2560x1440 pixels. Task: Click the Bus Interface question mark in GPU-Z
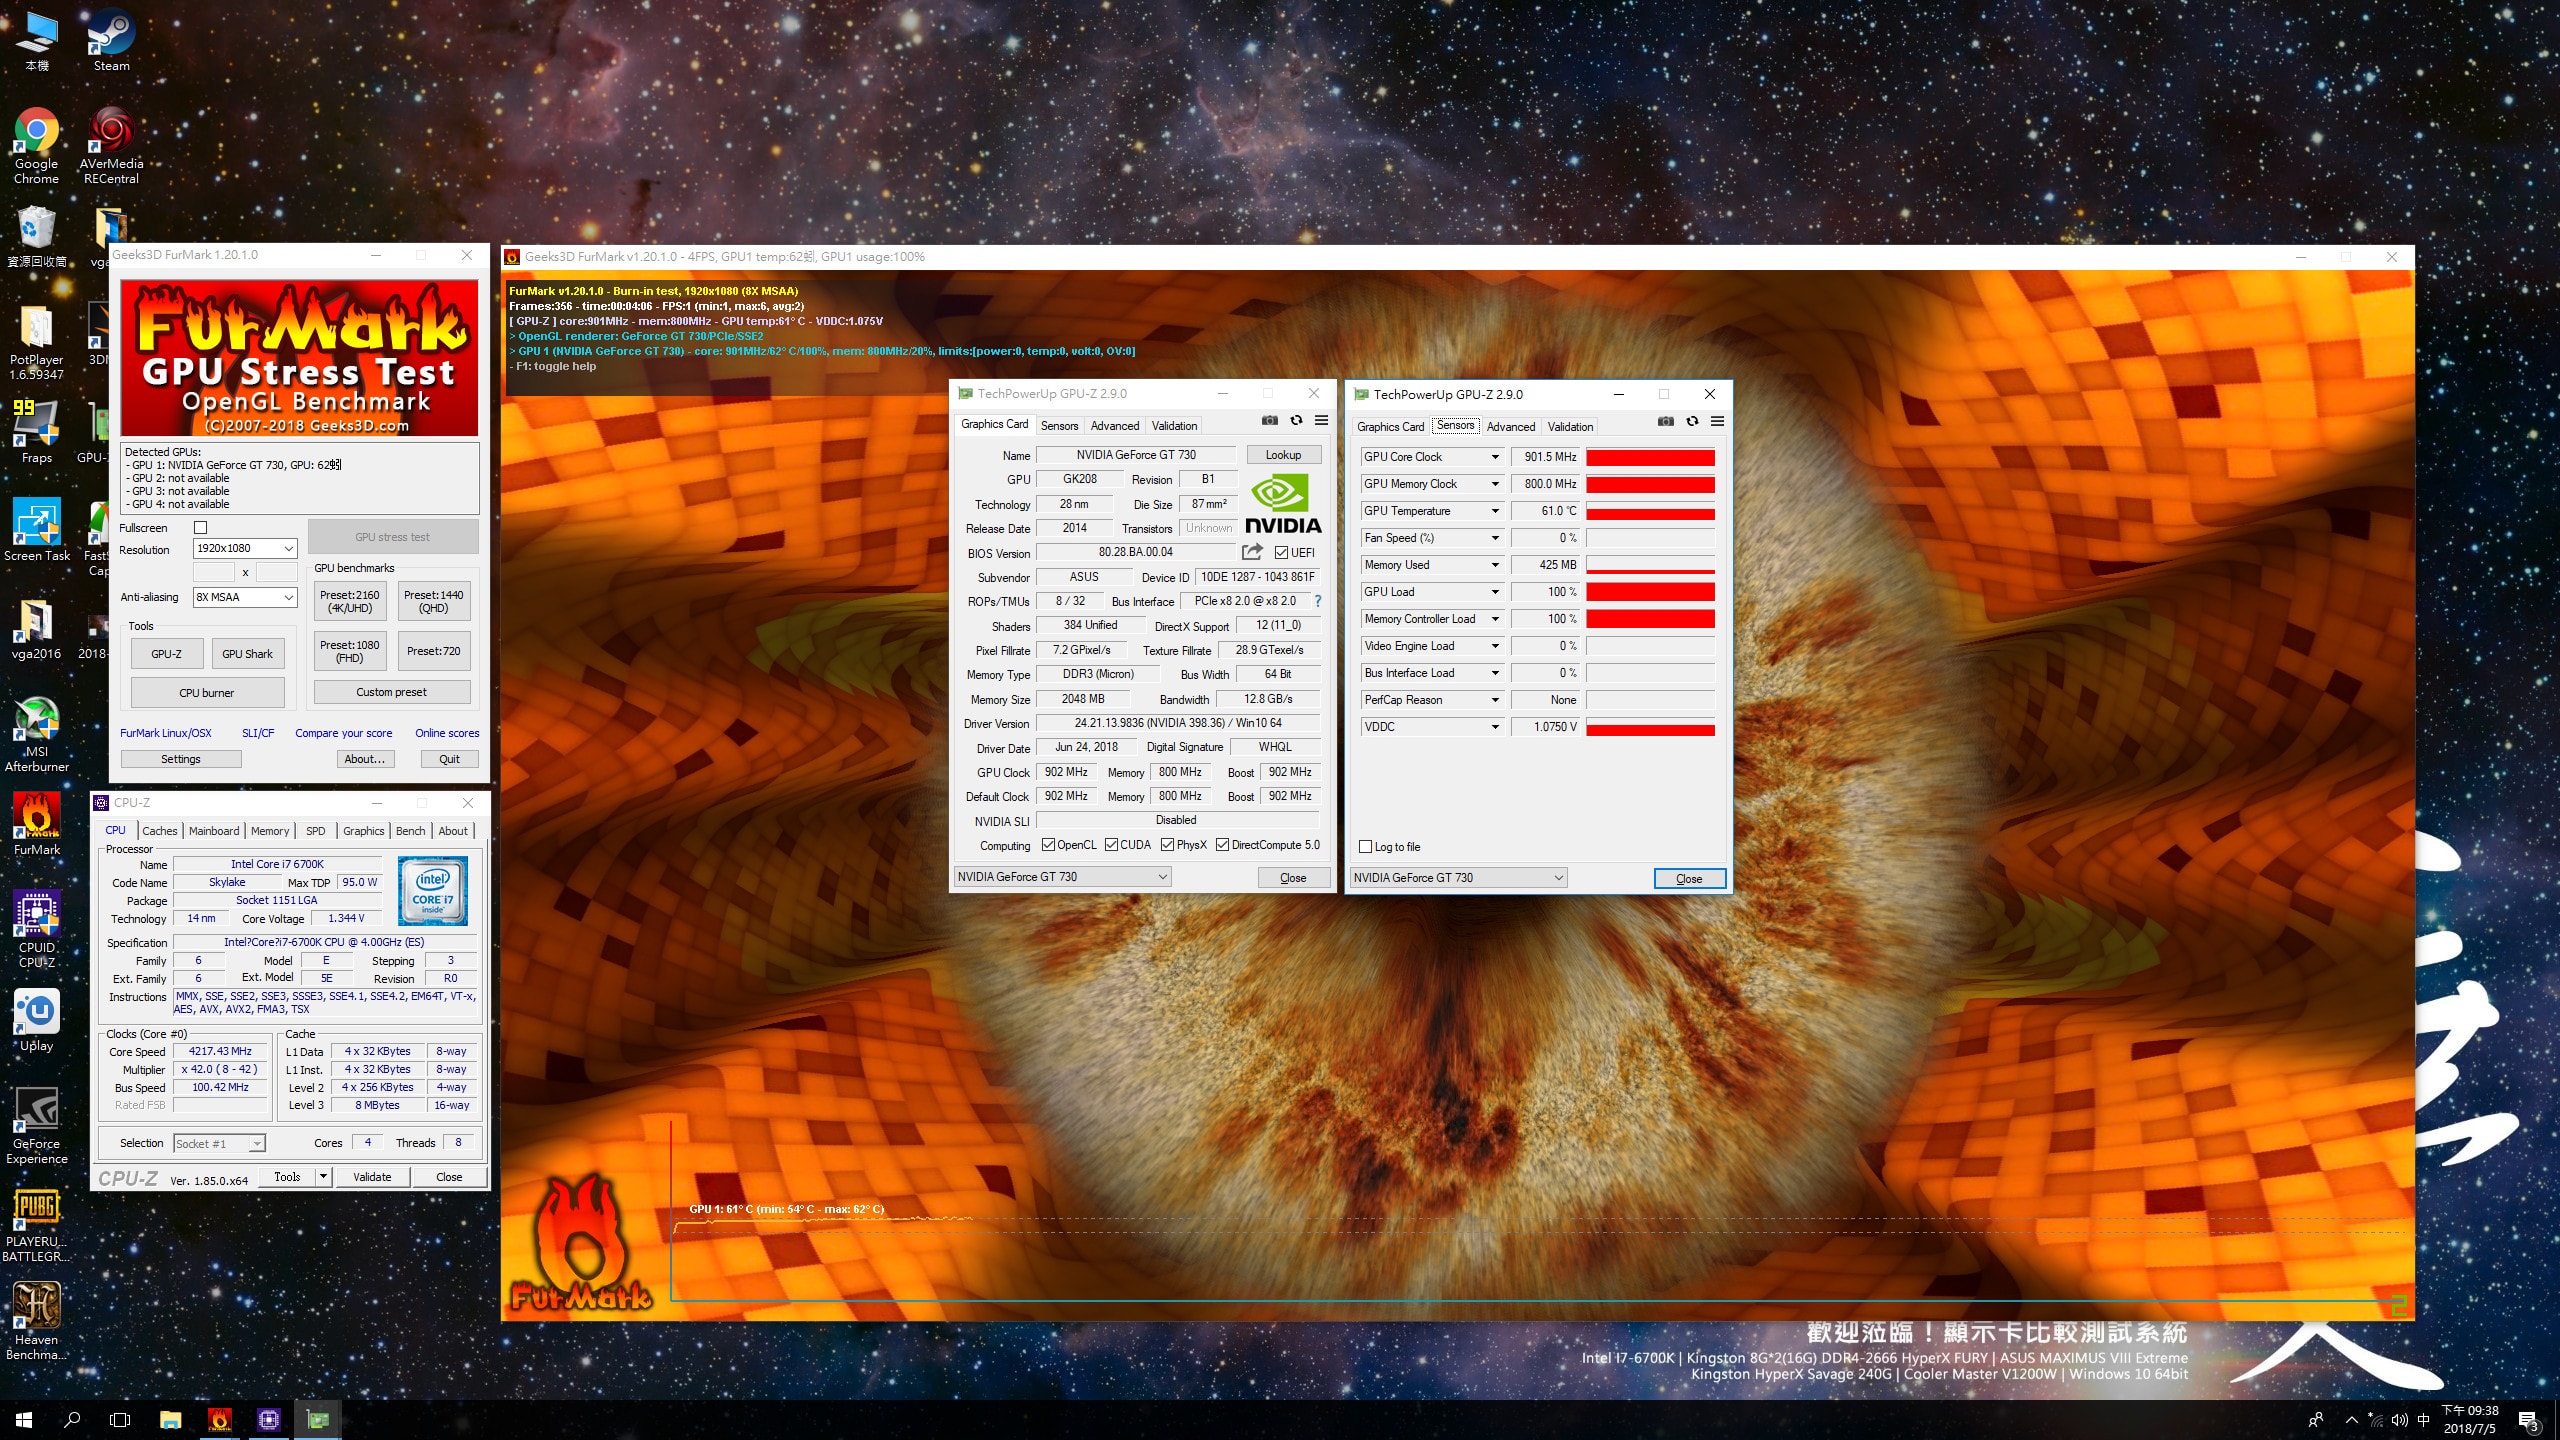tap(1318, 601)
